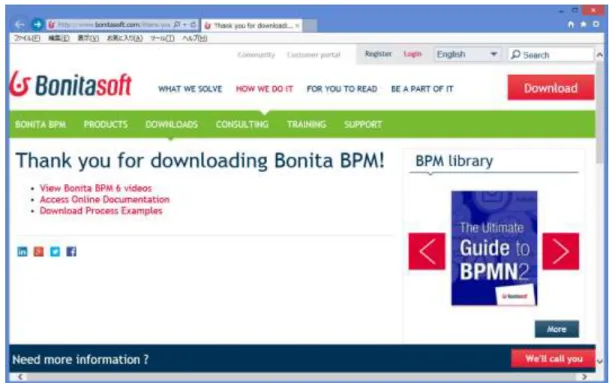The image size is (609, 383).
Task: Click the red Download button
Action: (x=551, y=88)
